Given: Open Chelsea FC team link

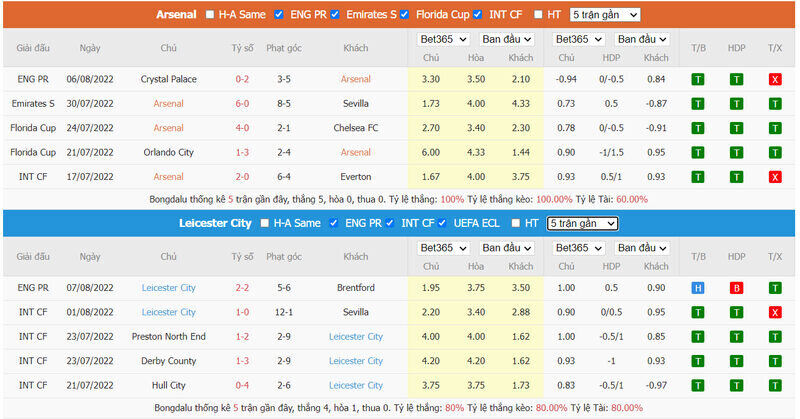Looking at the screenshot, I should (x=356, y=128).
